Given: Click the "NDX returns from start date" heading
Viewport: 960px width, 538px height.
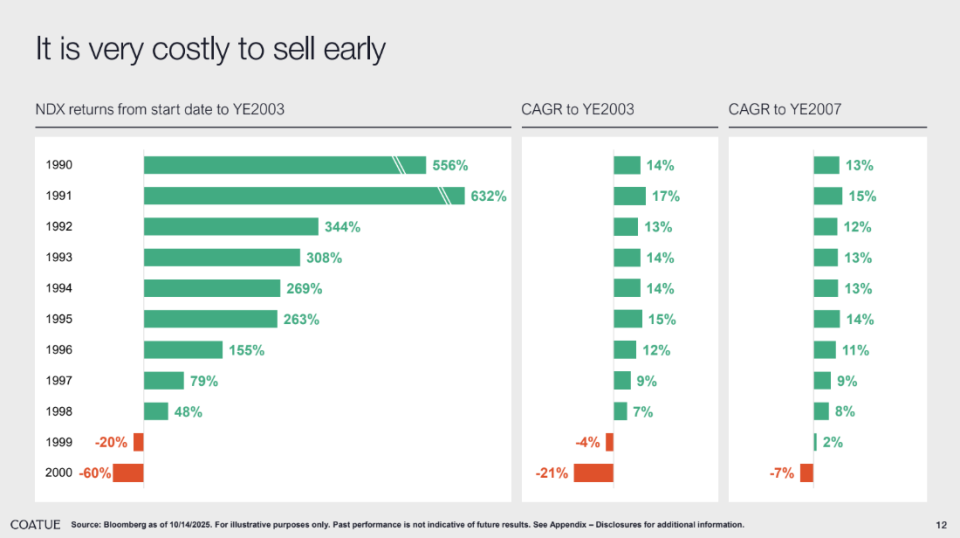Looking at the screenshot, I should click(x=160, y=109).
